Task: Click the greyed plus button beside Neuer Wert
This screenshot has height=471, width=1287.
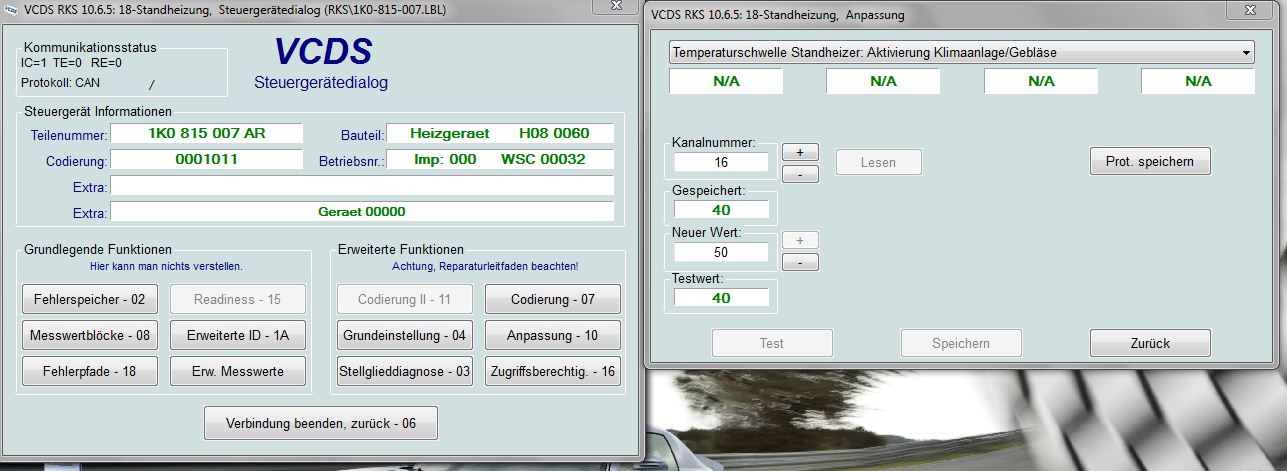Action: point(800,240)
